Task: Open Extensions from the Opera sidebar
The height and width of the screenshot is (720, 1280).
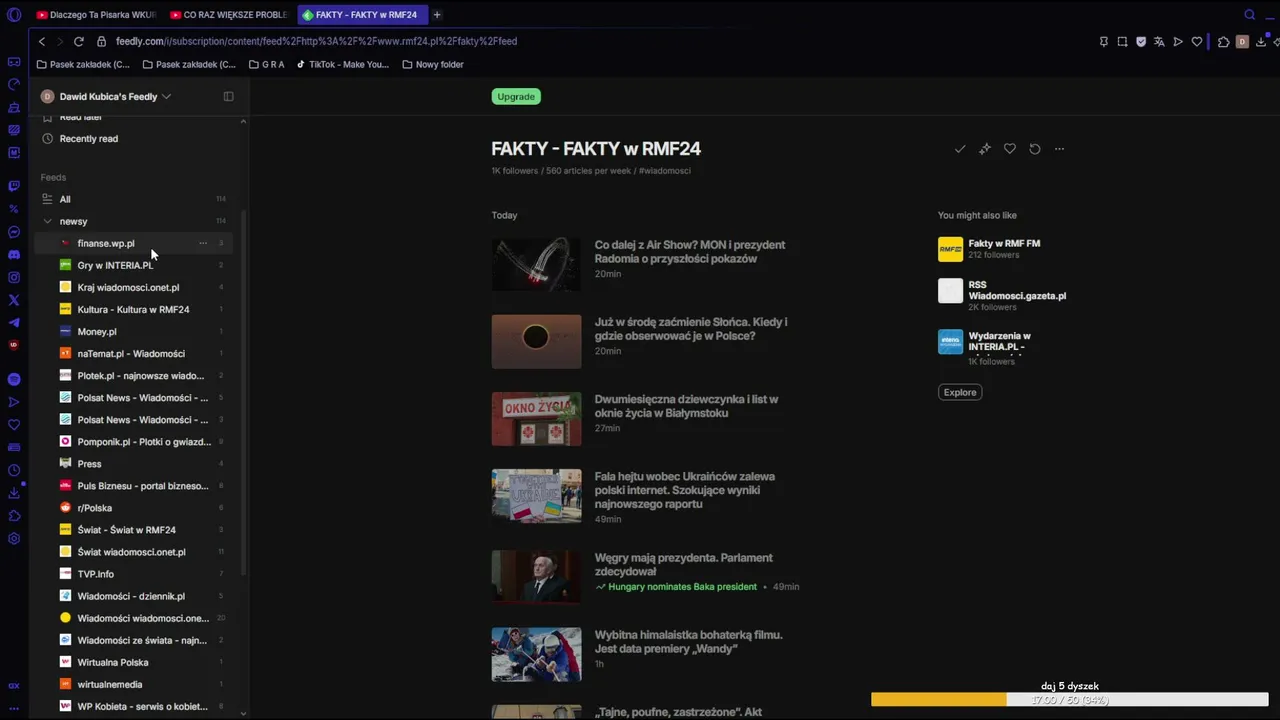Action: pyautogui.click(x=14, y=516)
